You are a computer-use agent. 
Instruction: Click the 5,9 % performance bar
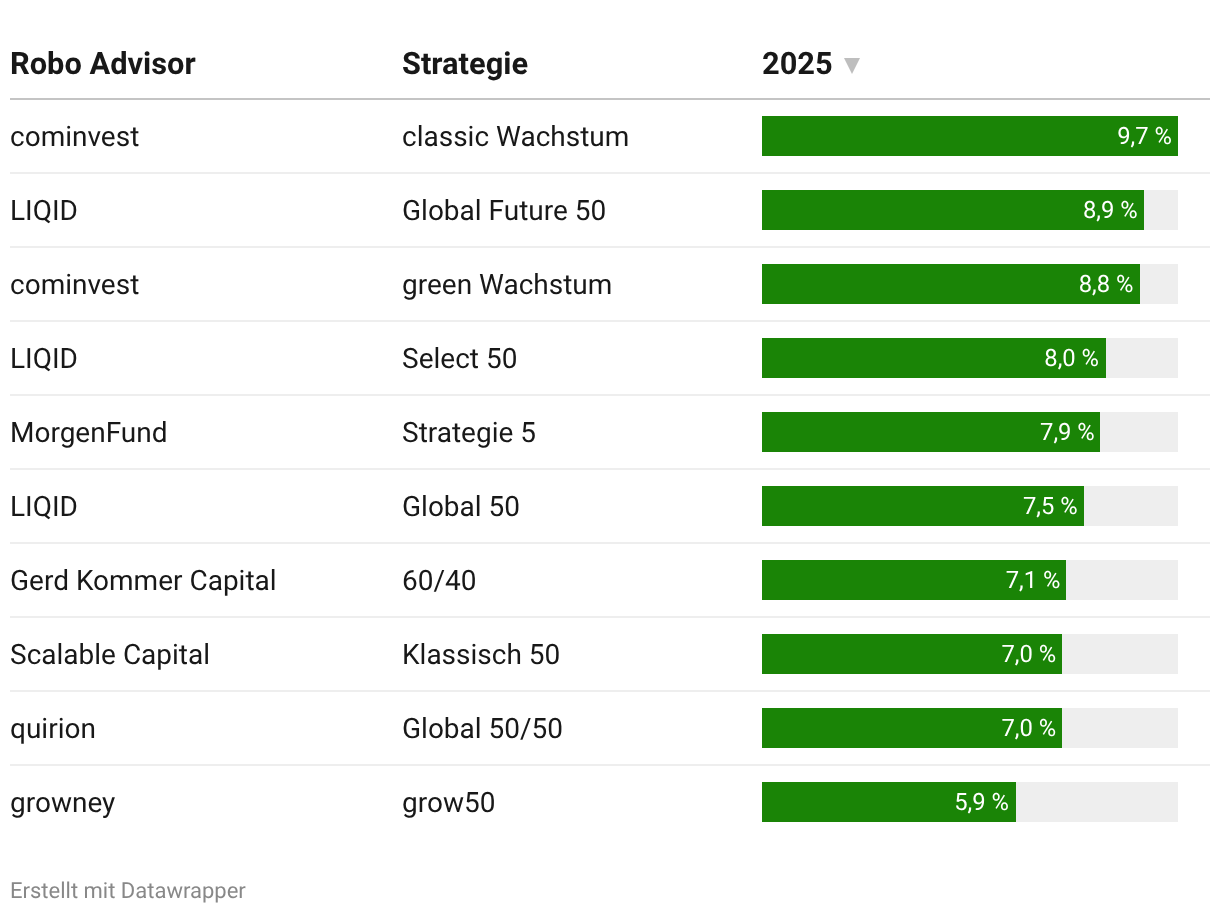click(x=888, y=802)
